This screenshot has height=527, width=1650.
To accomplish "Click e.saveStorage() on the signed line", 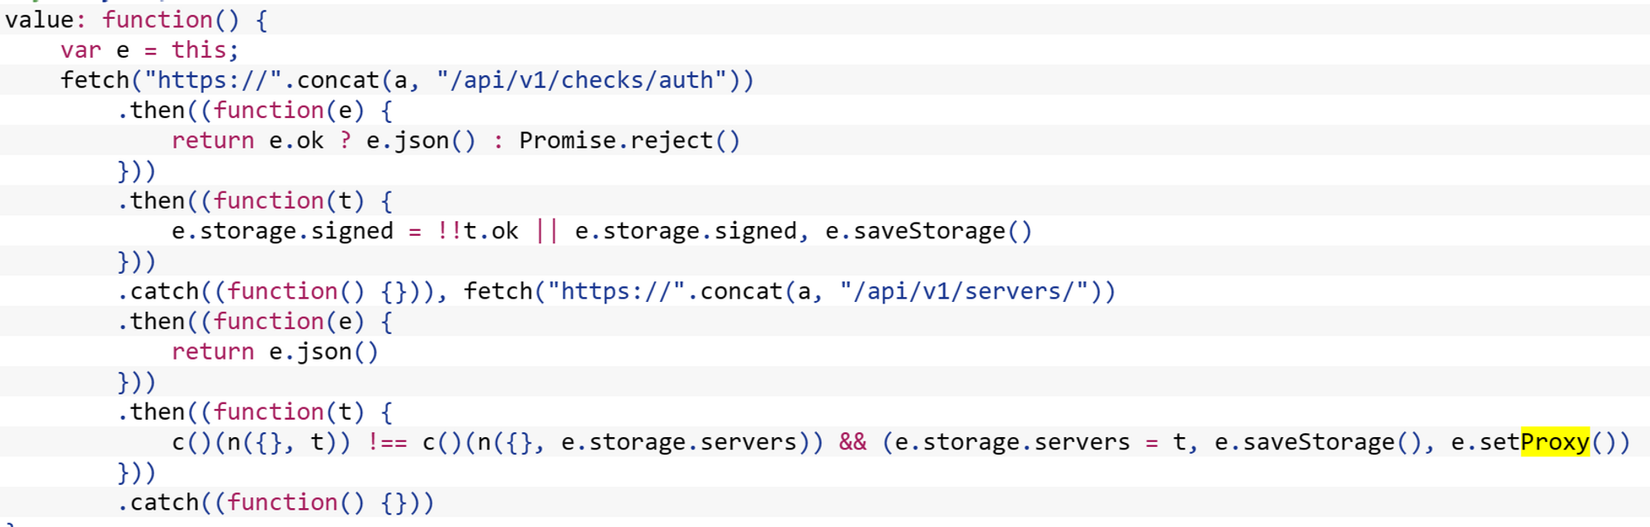I will tap(928, 231).
